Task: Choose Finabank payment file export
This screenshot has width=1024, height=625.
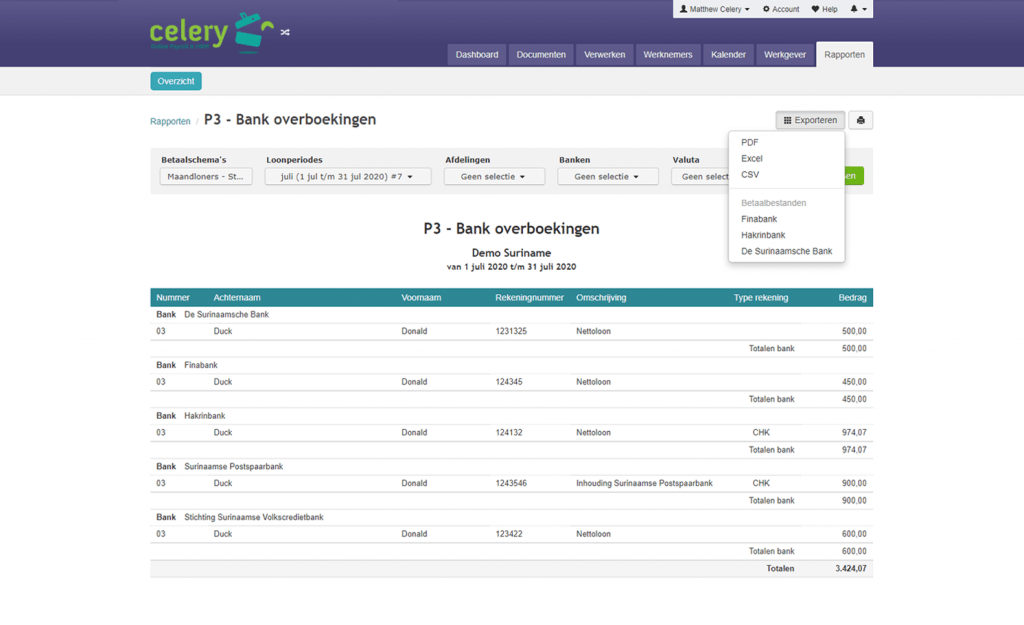Action: pyautogui.click(x=759, y=219)
